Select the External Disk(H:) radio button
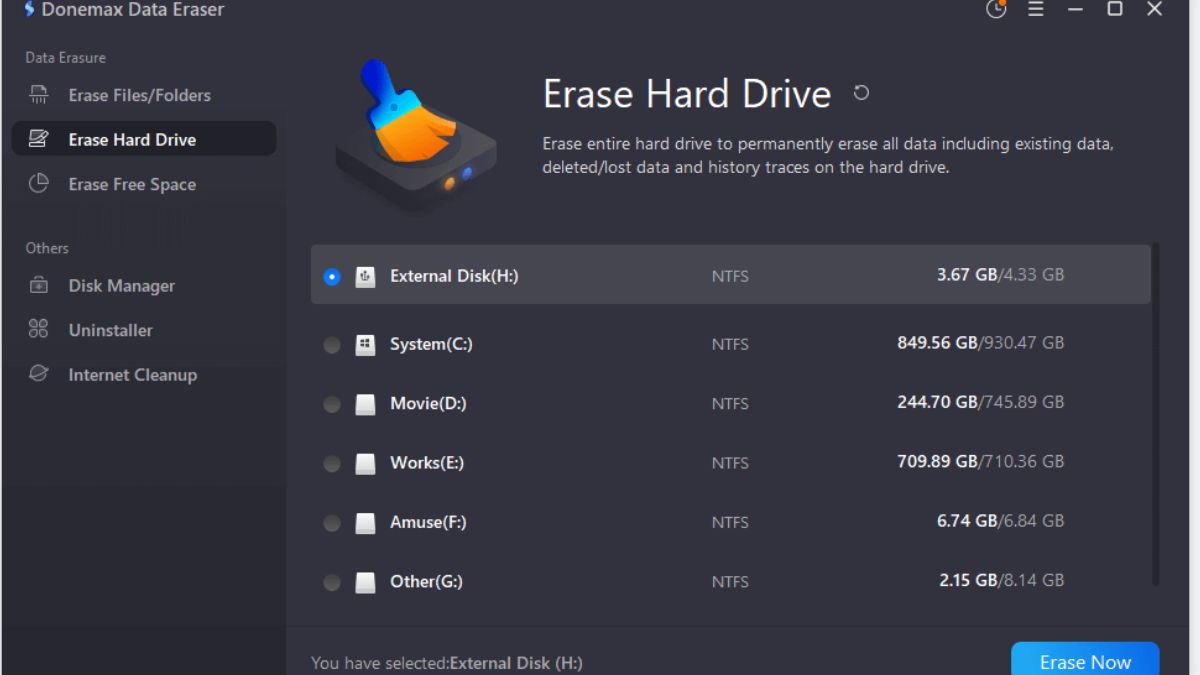Viewport: 1200px width, 675px height. (x=332, y=276)
